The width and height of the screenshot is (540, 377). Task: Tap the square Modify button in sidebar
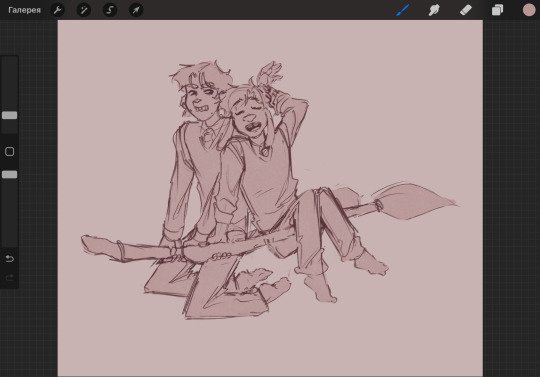pyautogui.click(x=10, y=151)
